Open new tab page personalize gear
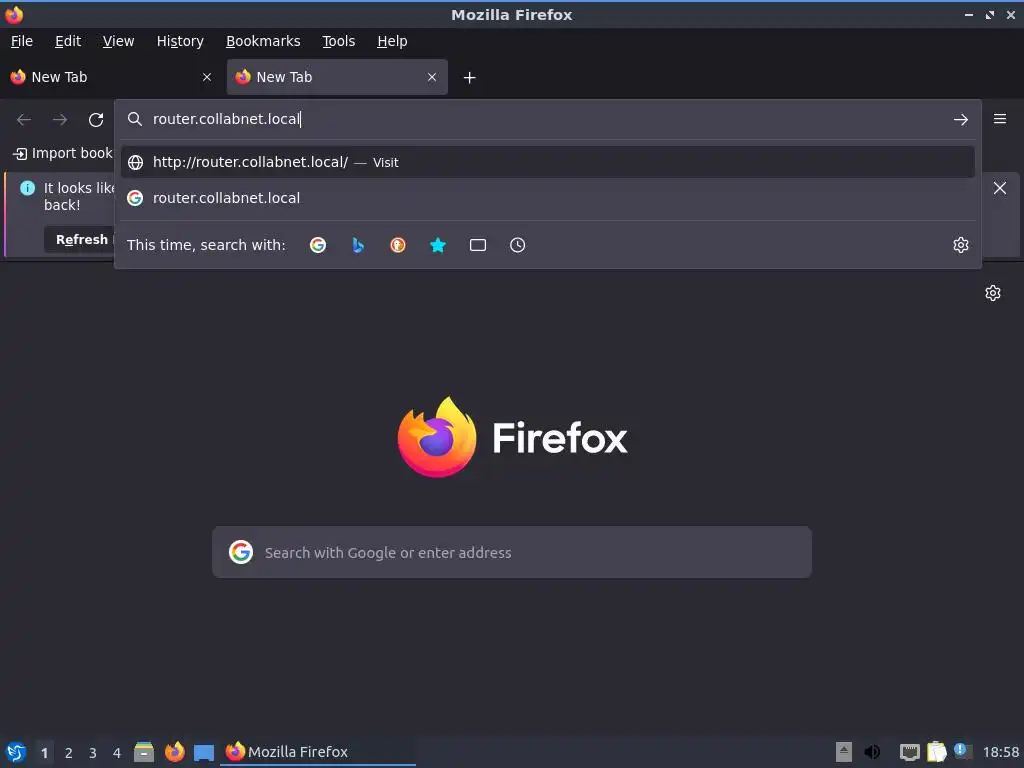Viewport: 1024px width, 768px height. tap(993, 293)
